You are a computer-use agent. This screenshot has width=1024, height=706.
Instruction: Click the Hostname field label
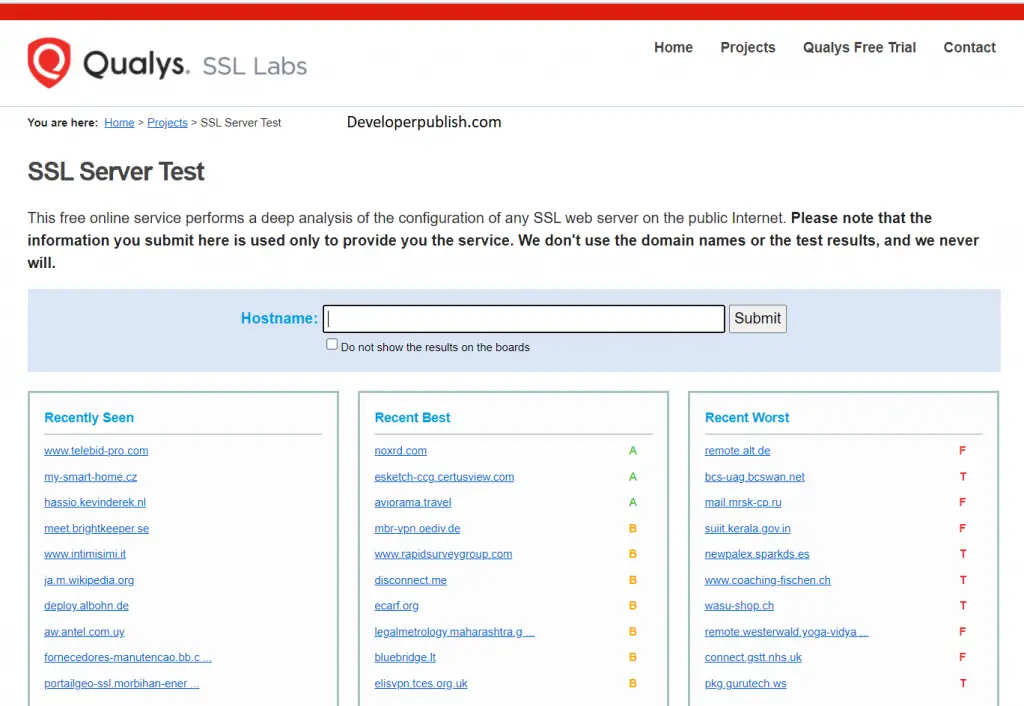click(279, 319)
